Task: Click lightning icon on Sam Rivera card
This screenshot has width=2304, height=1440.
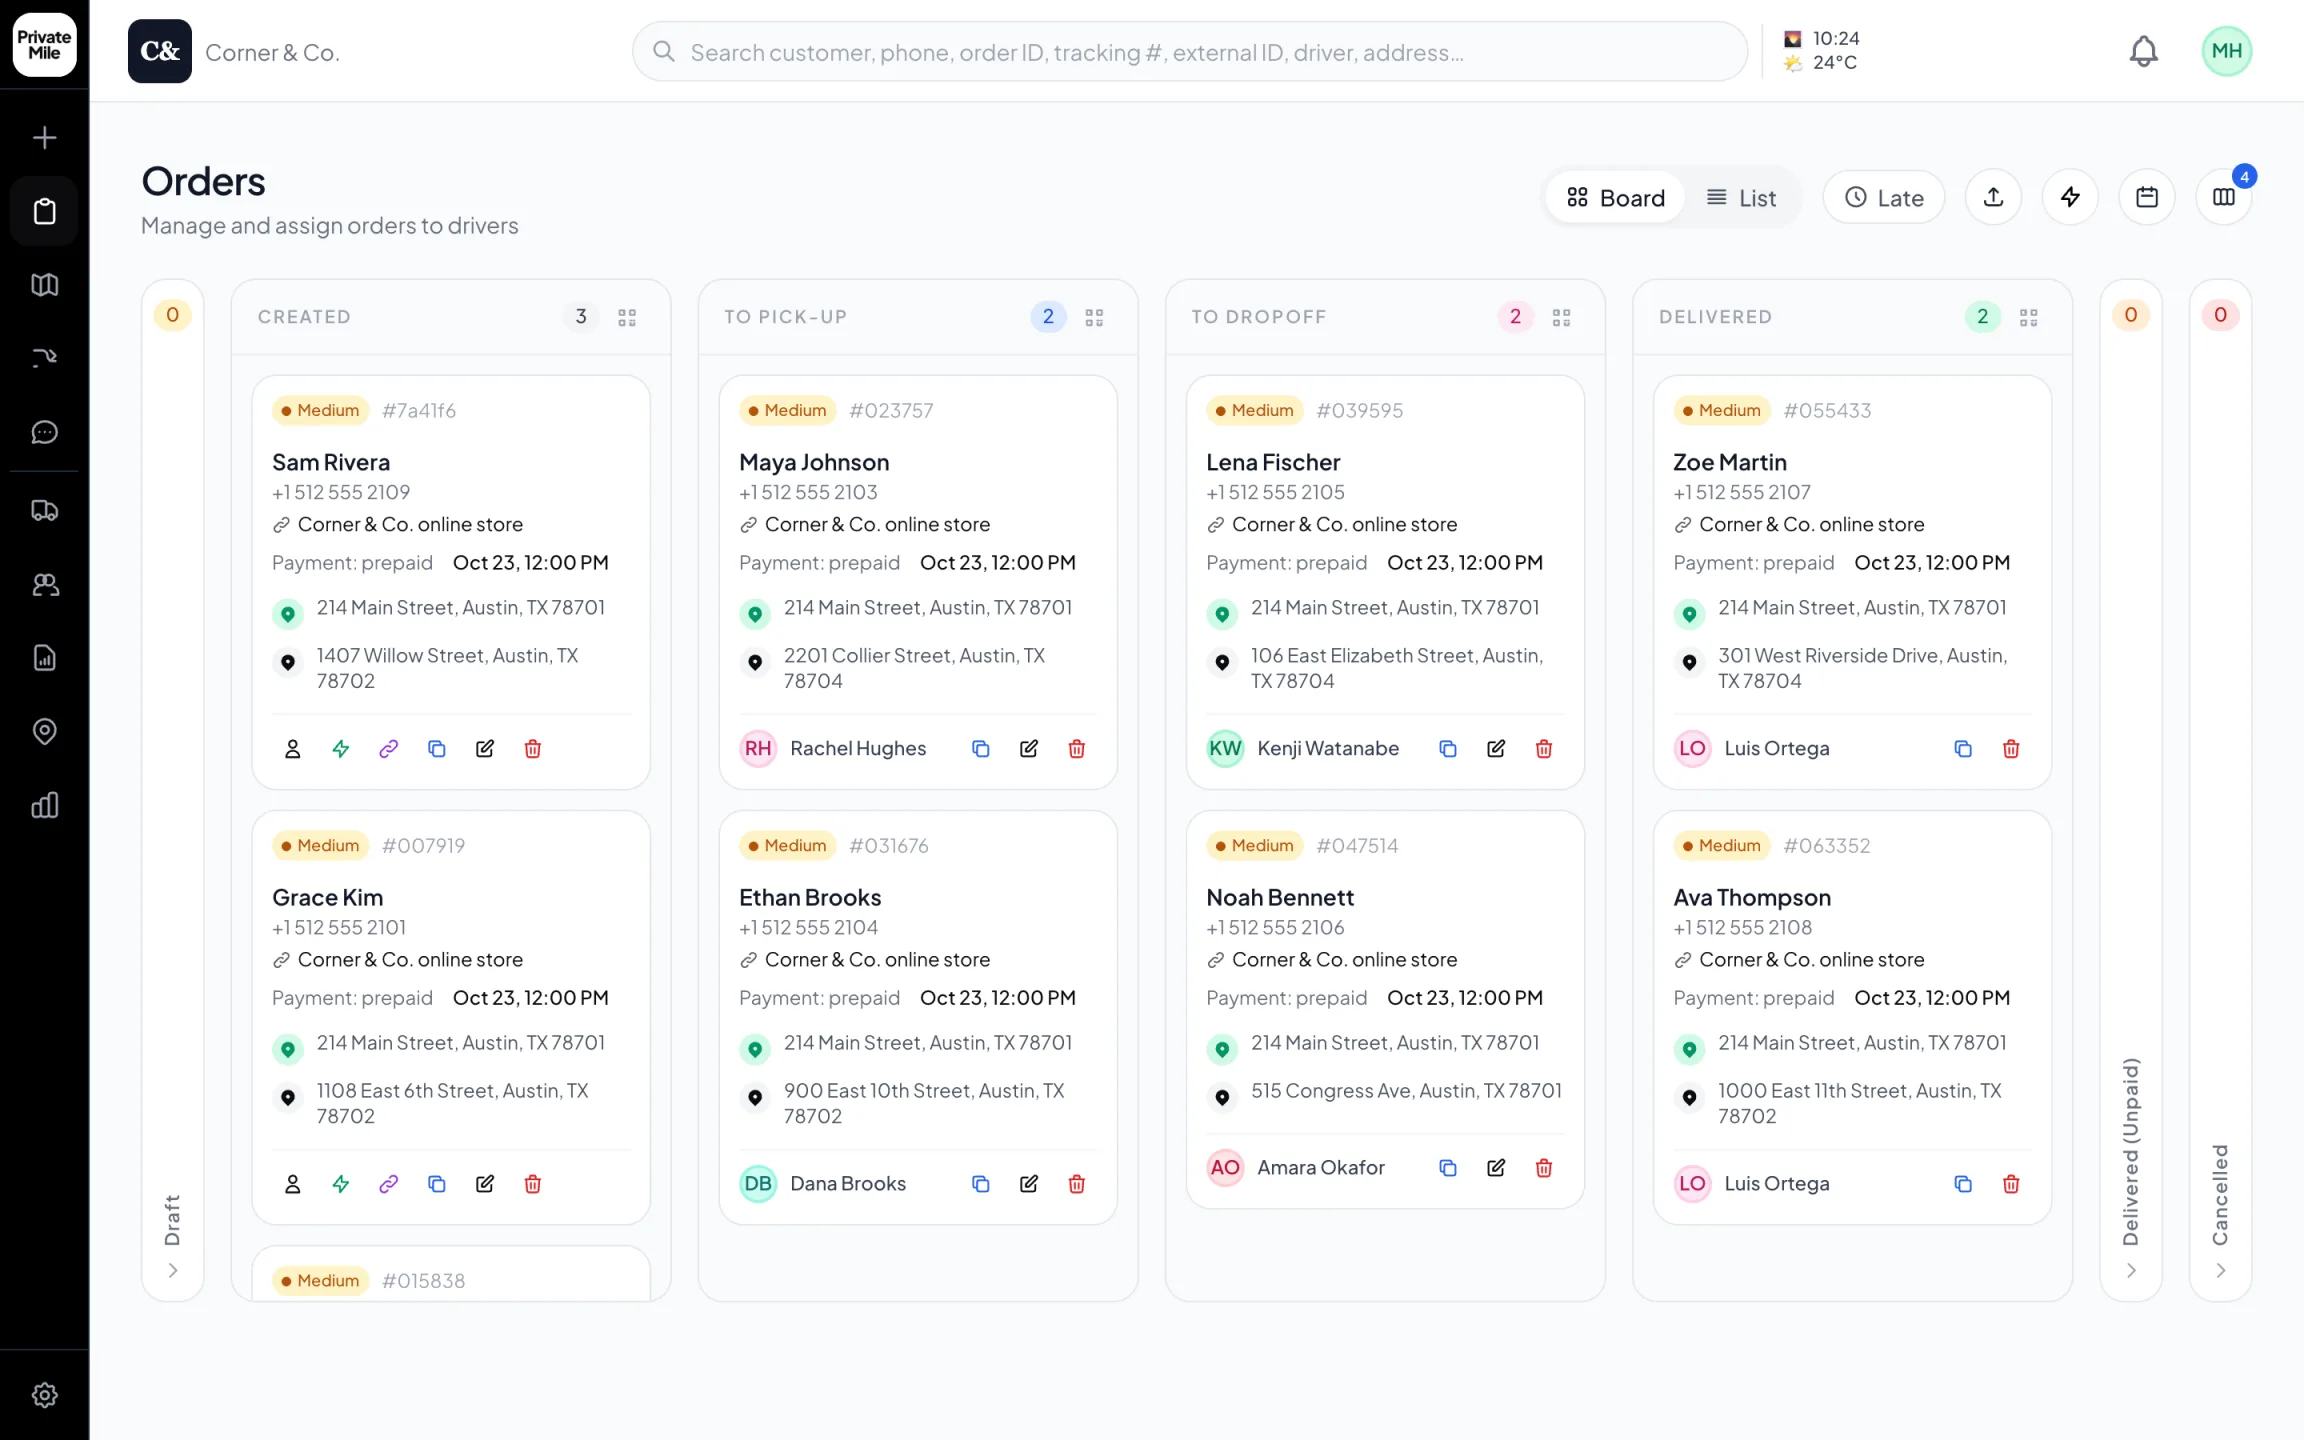Action: [x=340, y=749]
